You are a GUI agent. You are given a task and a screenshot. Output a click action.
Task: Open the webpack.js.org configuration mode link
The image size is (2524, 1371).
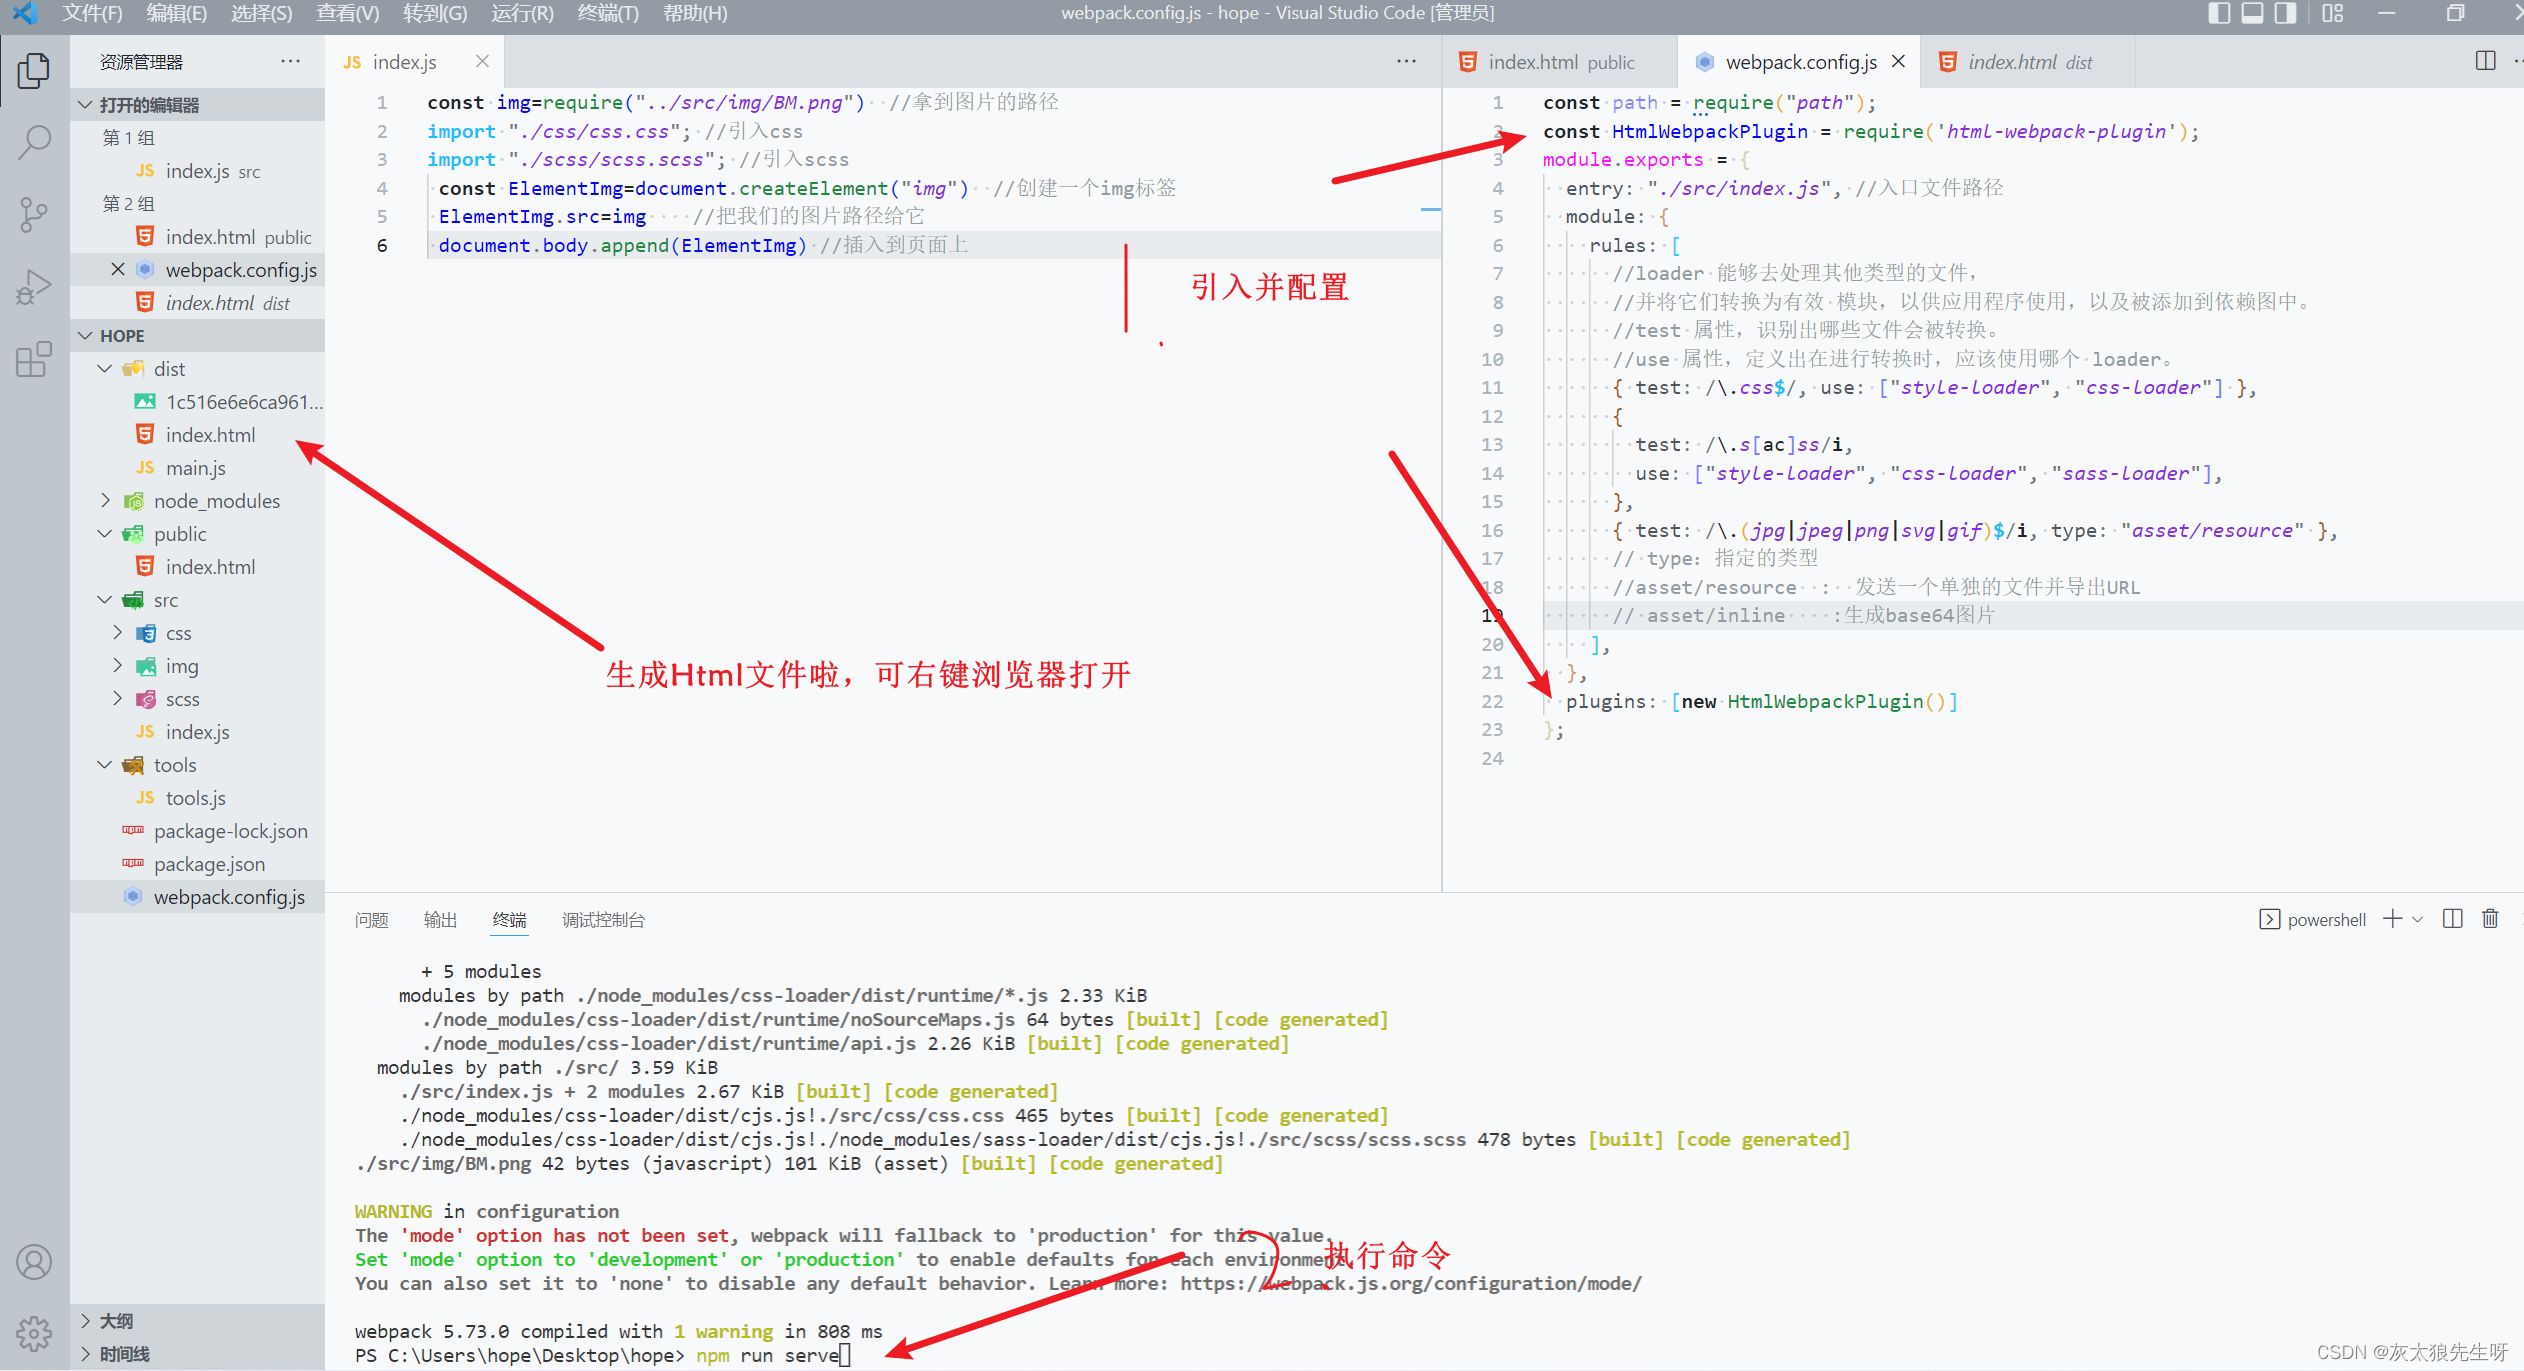pyautogui.click(x=1411, y=1283)
